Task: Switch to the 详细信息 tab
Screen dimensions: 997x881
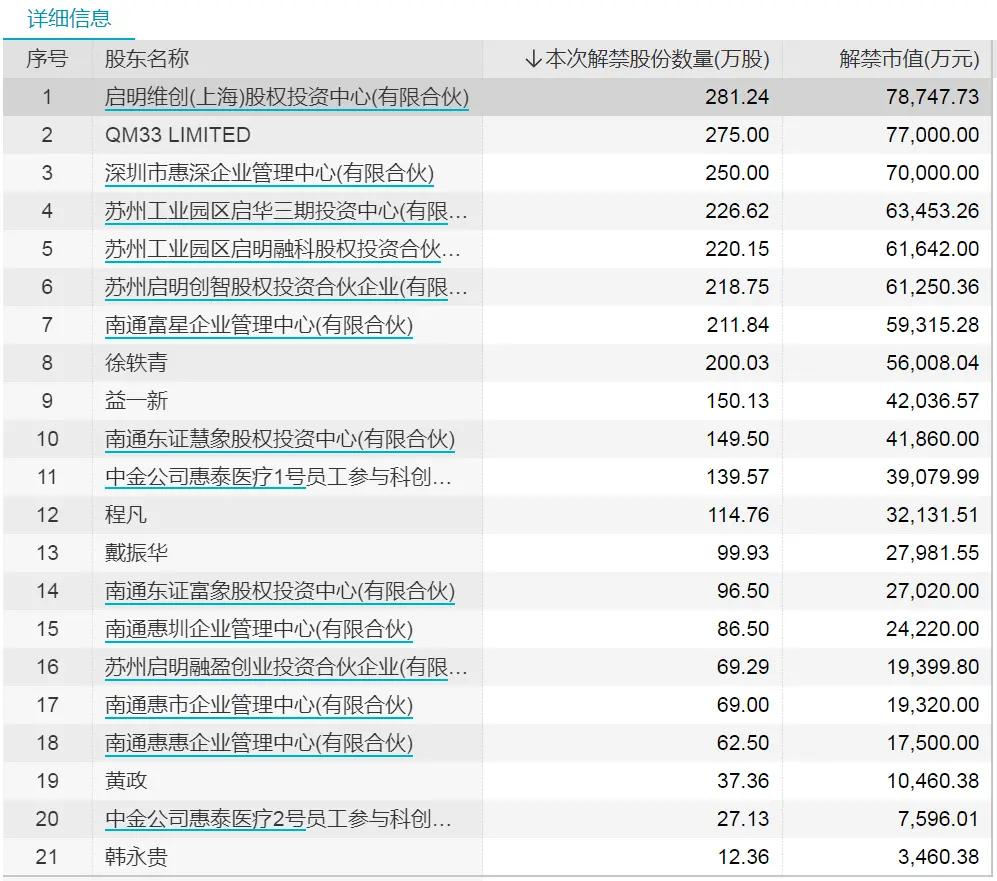Action: pos(69,18)
